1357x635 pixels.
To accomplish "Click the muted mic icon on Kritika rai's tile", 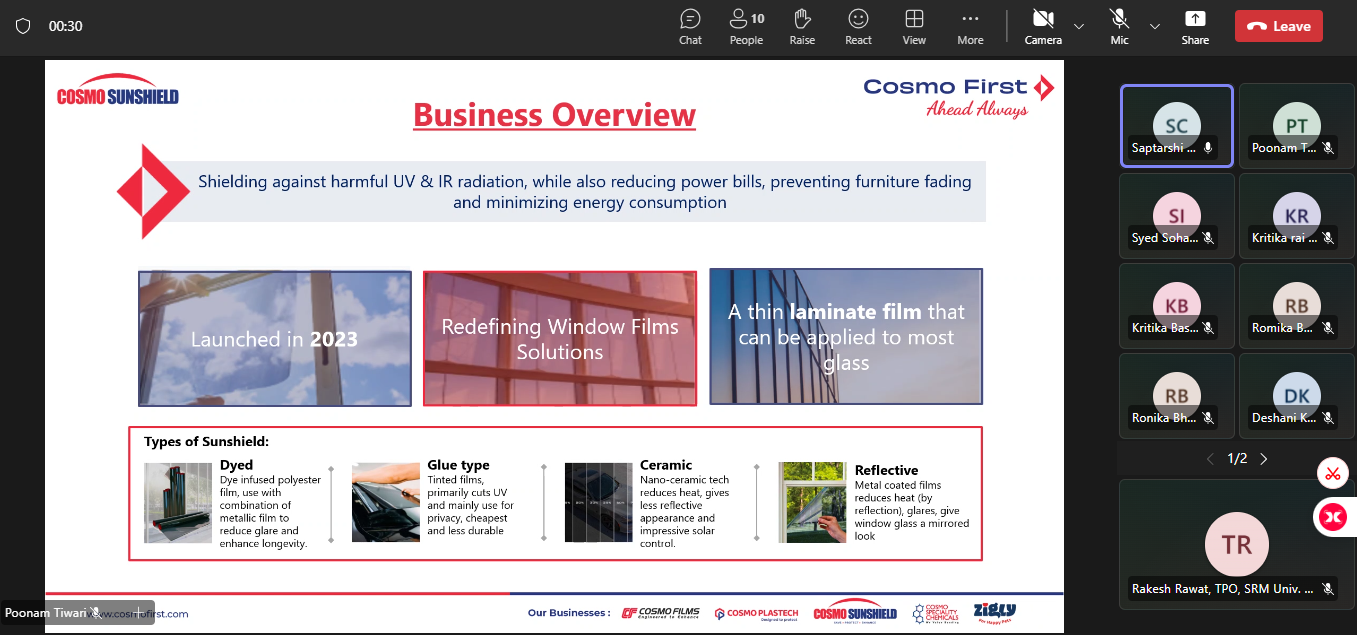I will pyautogui.click(x=1328, y=238).
